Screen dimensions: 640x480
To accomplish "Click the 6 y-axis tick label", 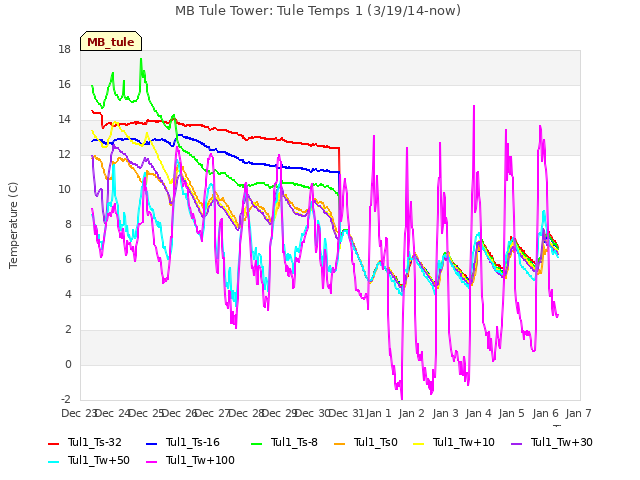I will [68, 260].
